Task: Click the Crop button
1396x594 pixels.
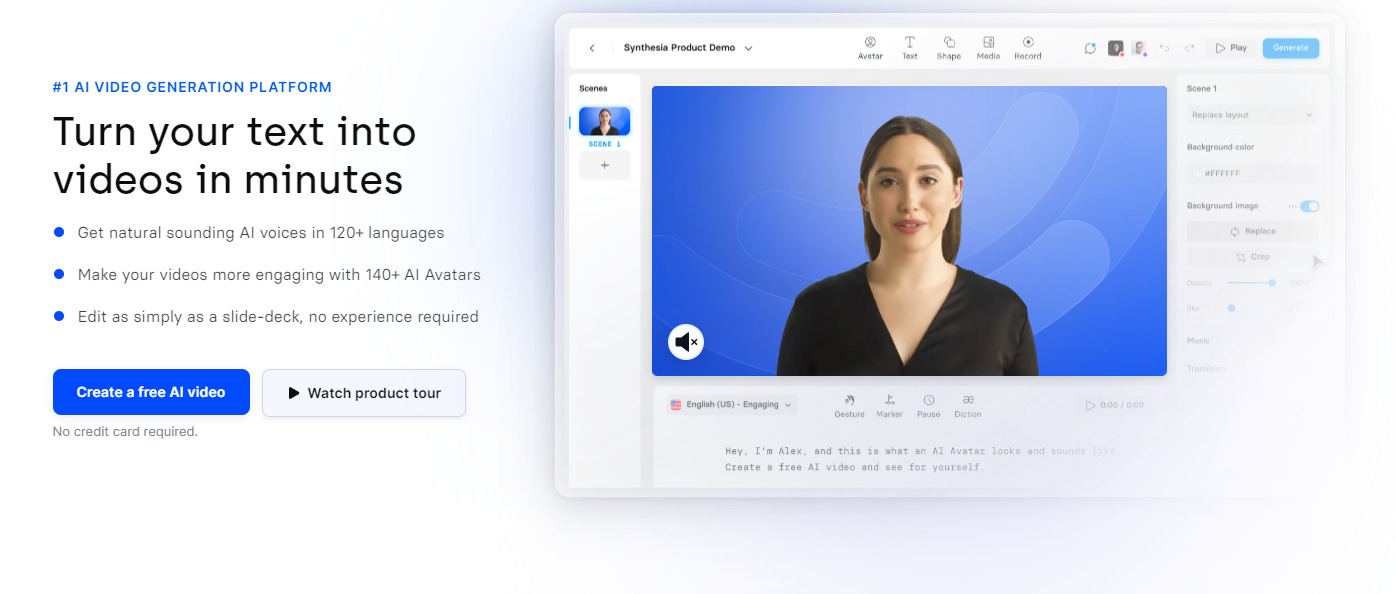Action: tap(1252, 257)
